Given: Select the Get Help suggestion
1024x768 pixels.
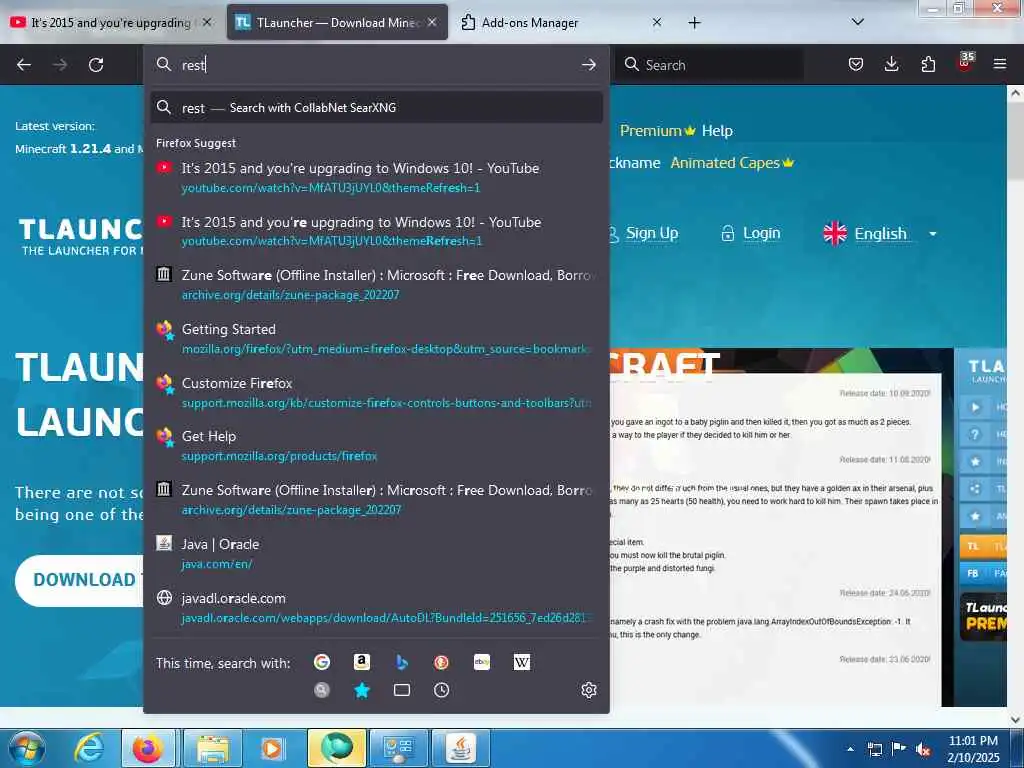Looking at the screenshot, I should point(376,445).
